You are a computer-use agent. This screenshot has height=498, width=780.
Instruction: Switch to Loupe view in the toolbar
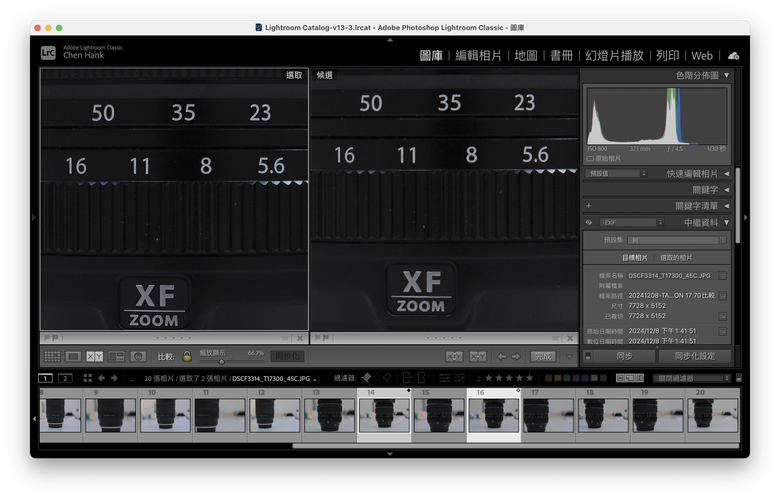[x=74, y=356]
